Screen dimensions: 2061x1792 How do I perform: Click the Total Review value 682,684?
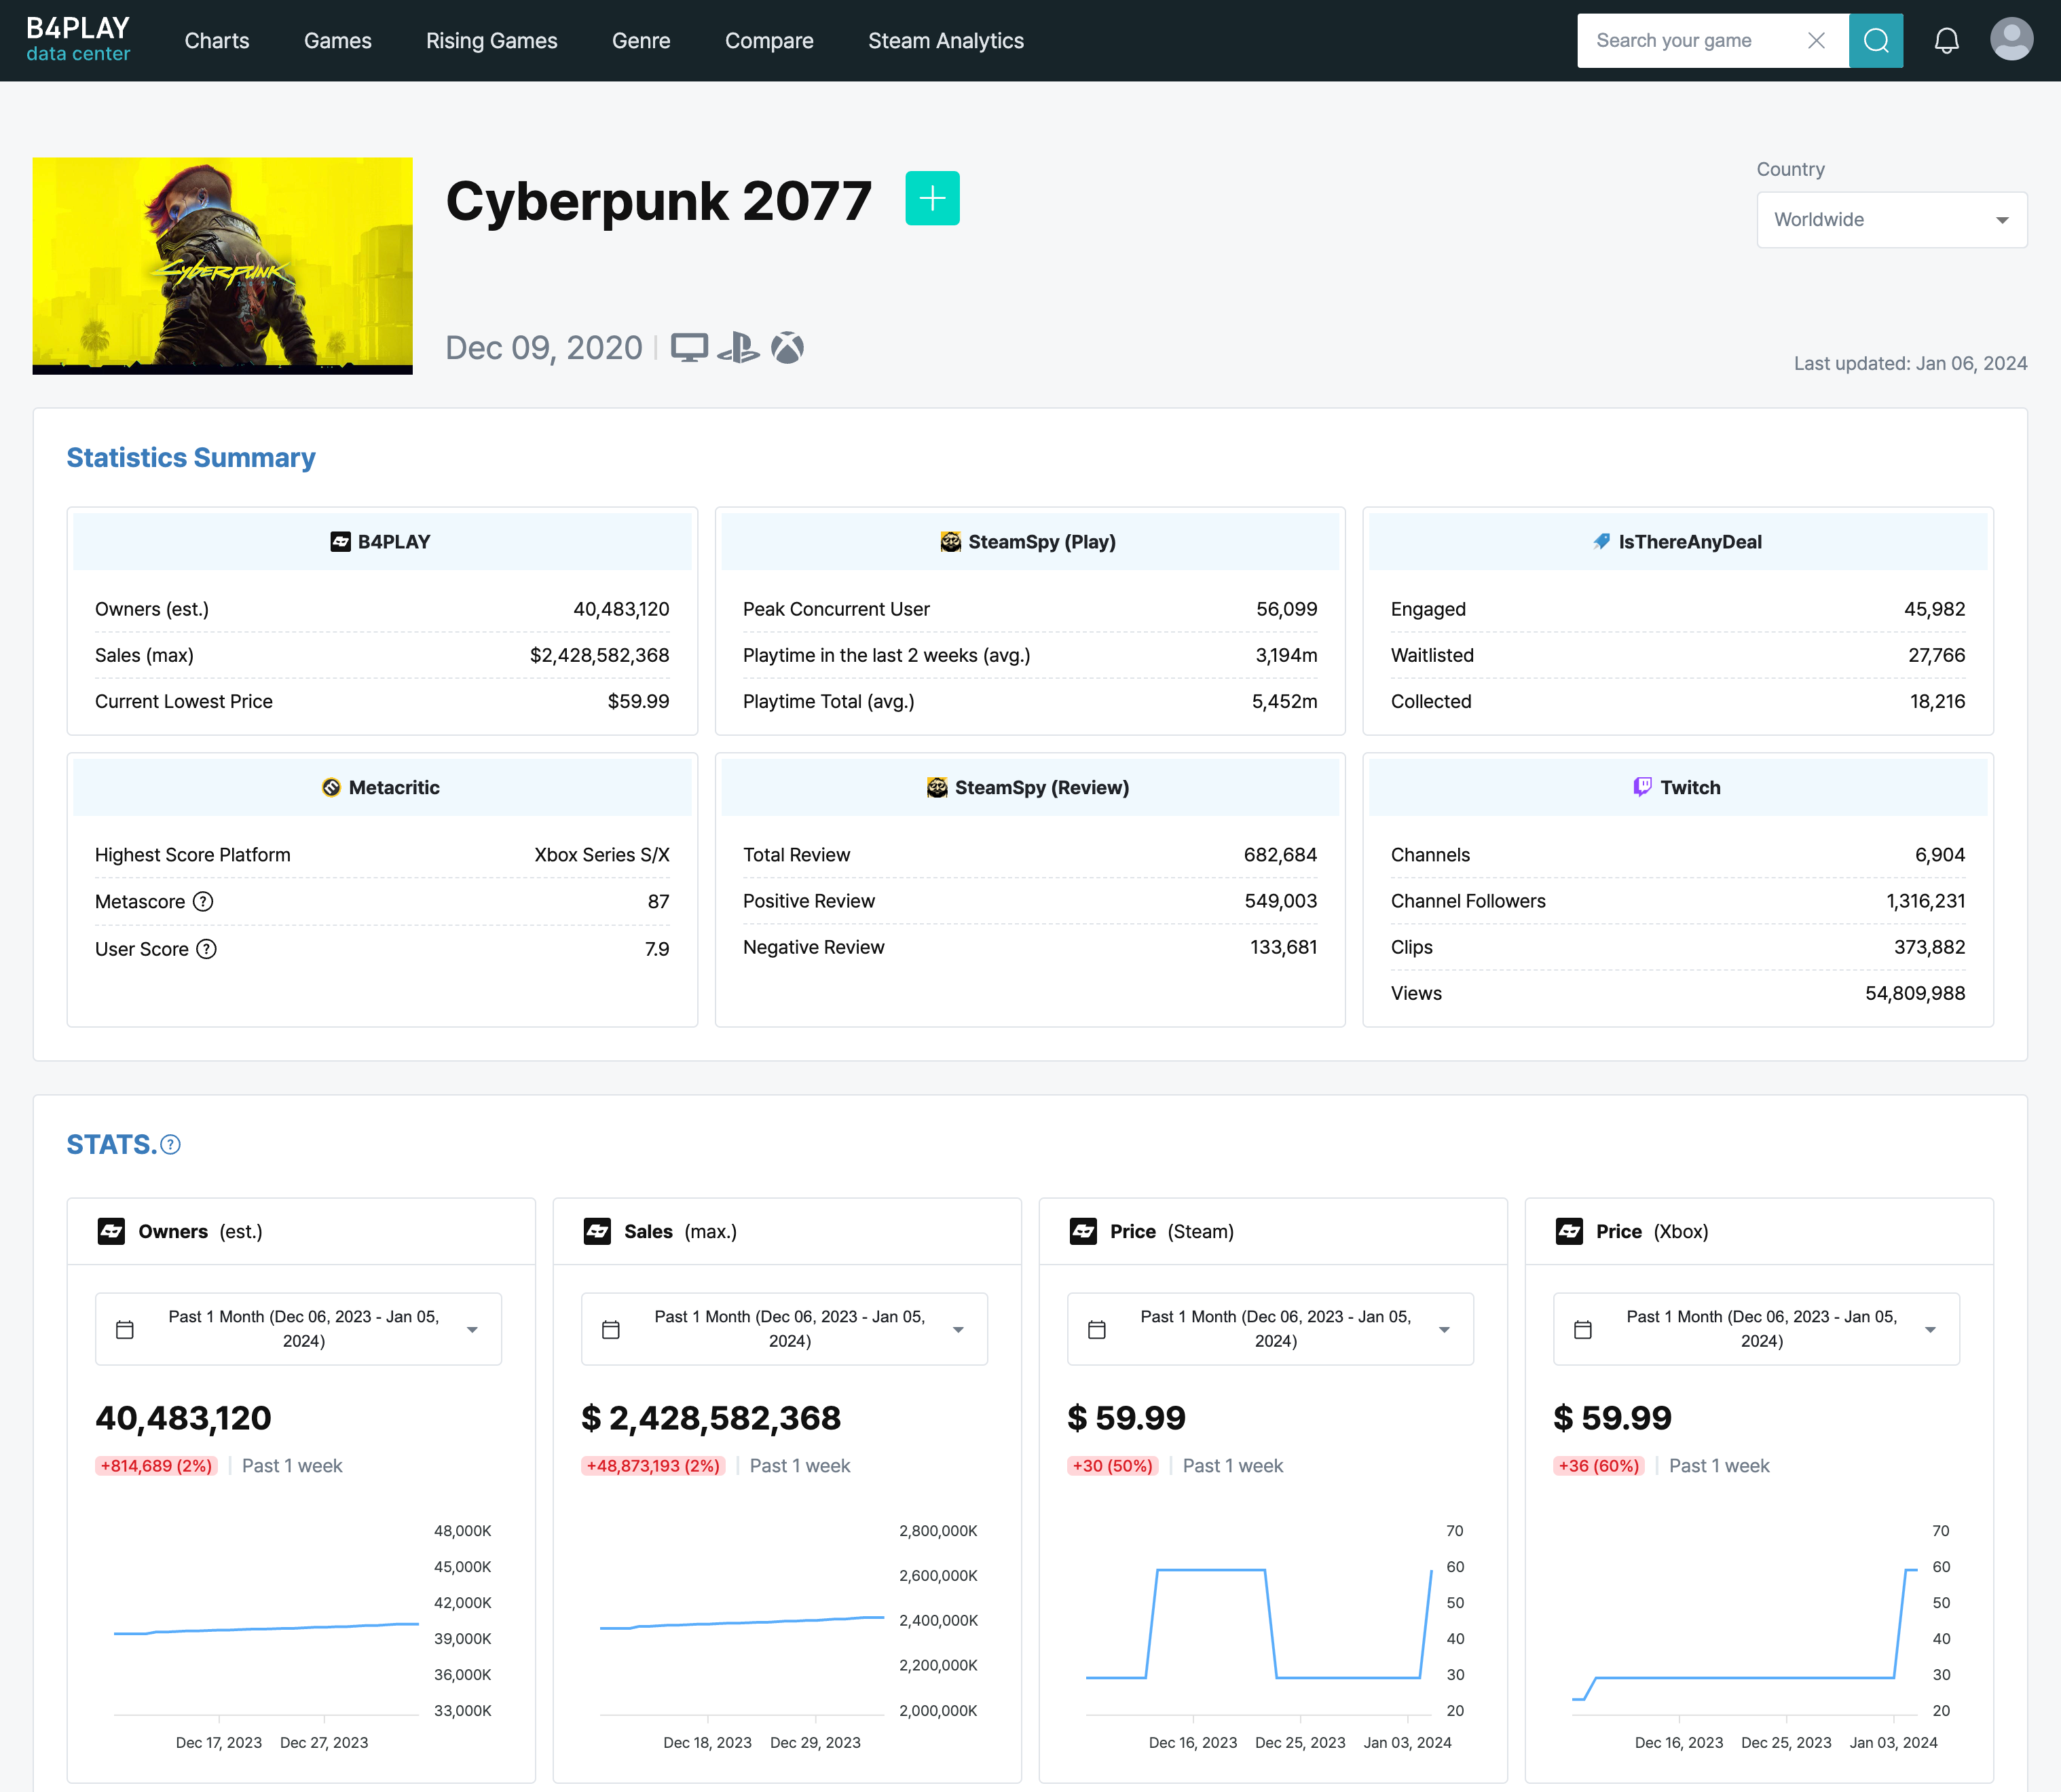[x=1280, y=855]
